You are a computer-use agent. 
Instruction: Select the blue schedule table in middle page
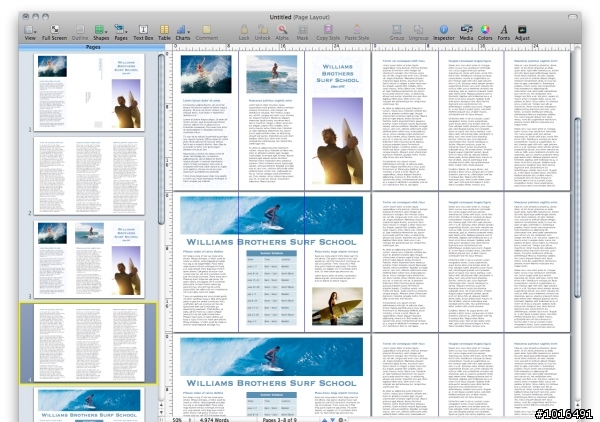(x=271, y=288)
